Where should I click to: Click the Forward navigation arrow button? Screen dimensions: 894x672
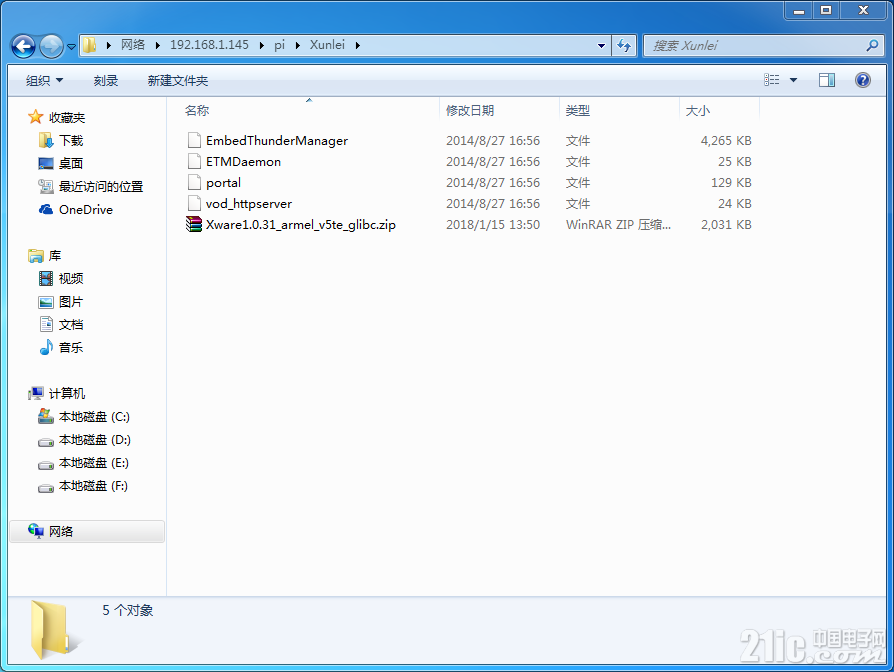point(51,46)
